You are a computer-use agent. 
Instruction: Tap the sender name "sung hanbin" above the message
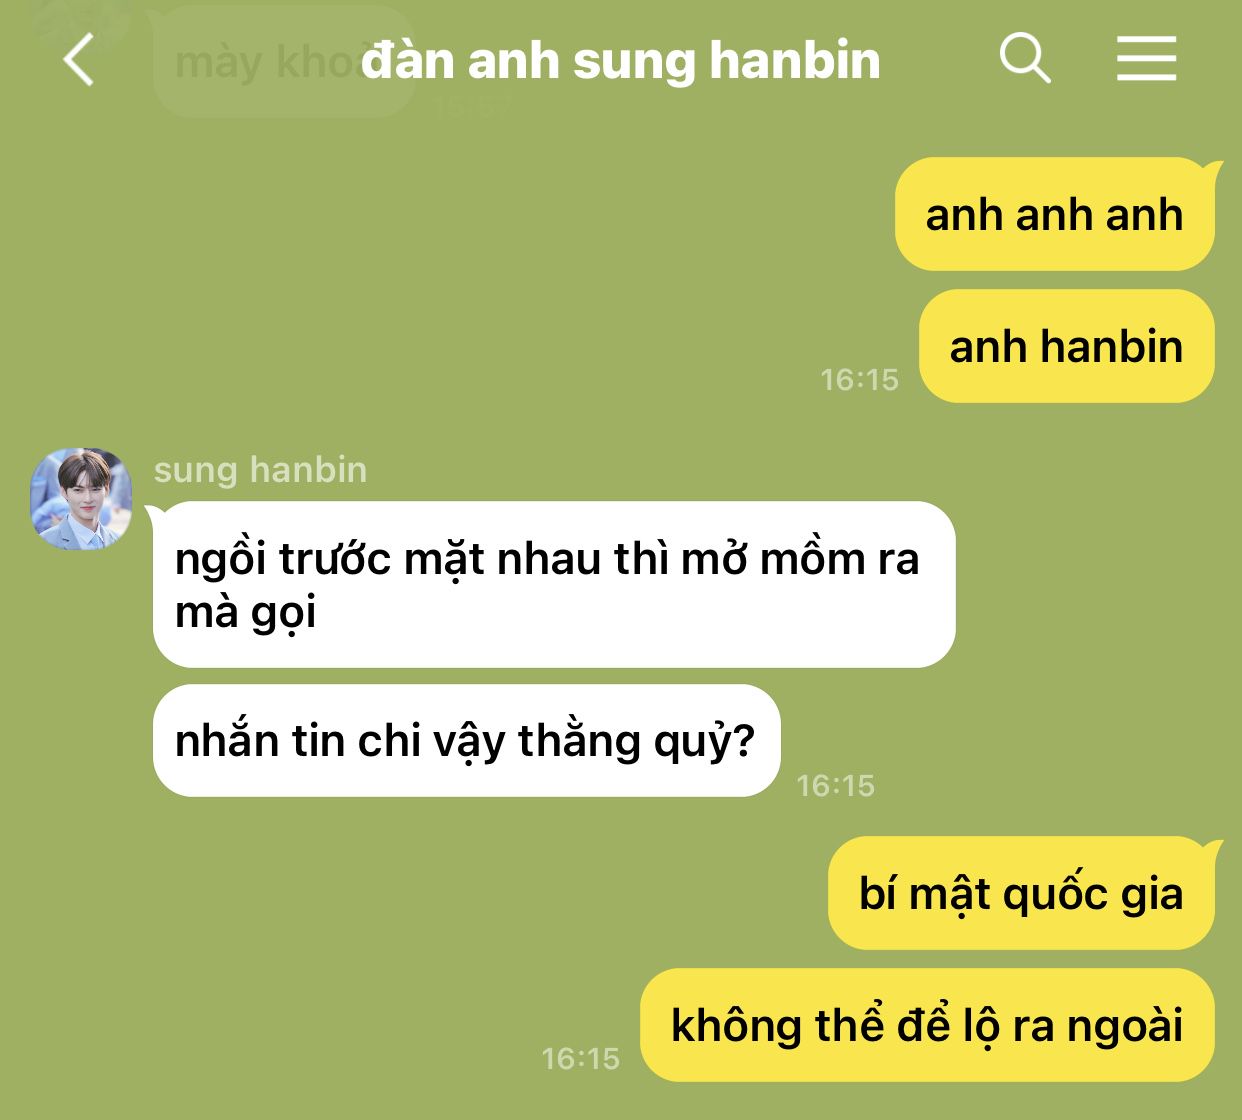[x=260, y=469]
